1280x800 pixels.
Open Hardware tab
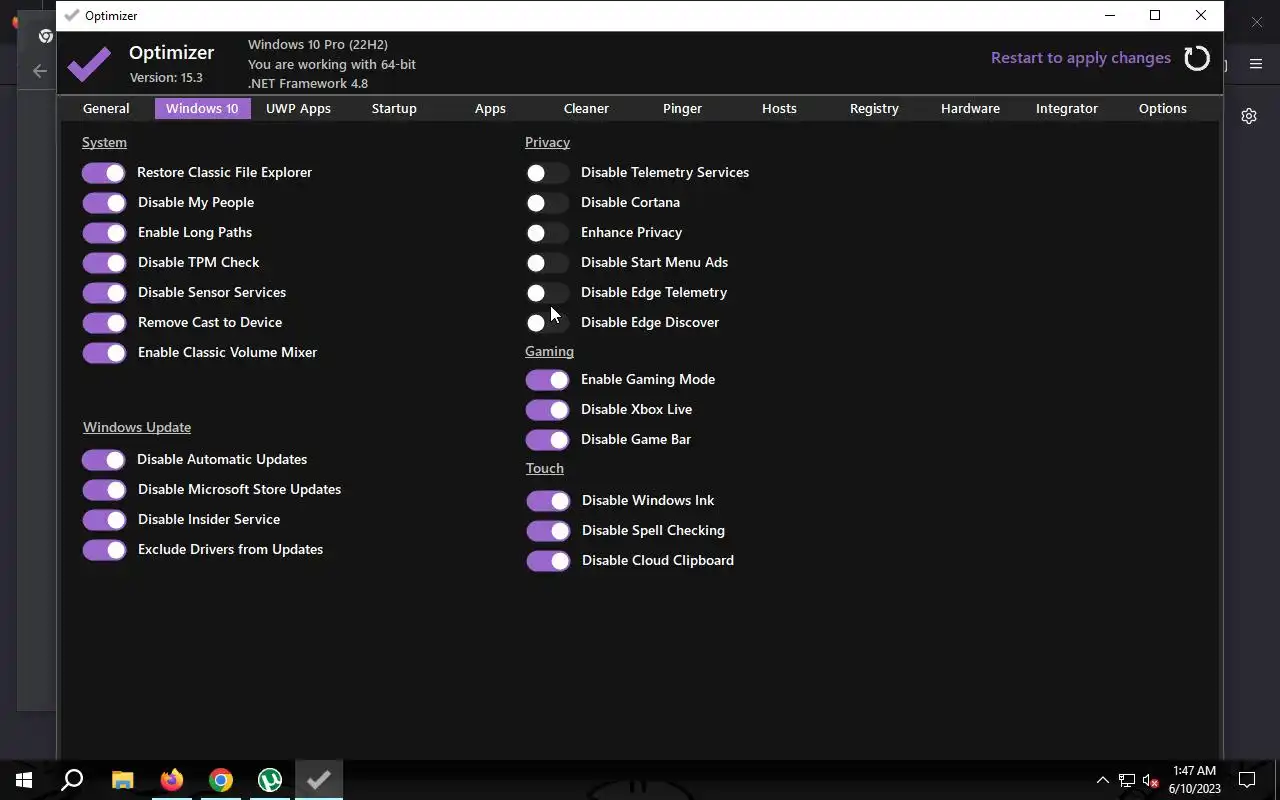pos(970,108)
